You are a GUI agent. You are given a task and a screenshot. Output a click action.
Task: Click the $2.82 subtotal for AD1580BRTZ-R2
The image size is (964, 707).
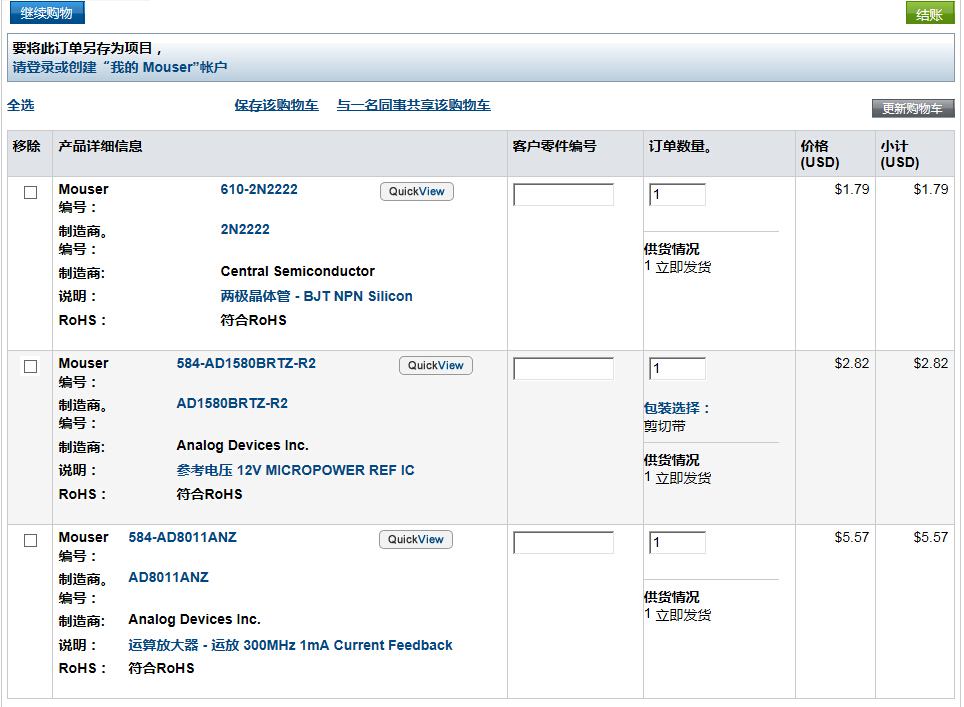(x=930, y=363)
